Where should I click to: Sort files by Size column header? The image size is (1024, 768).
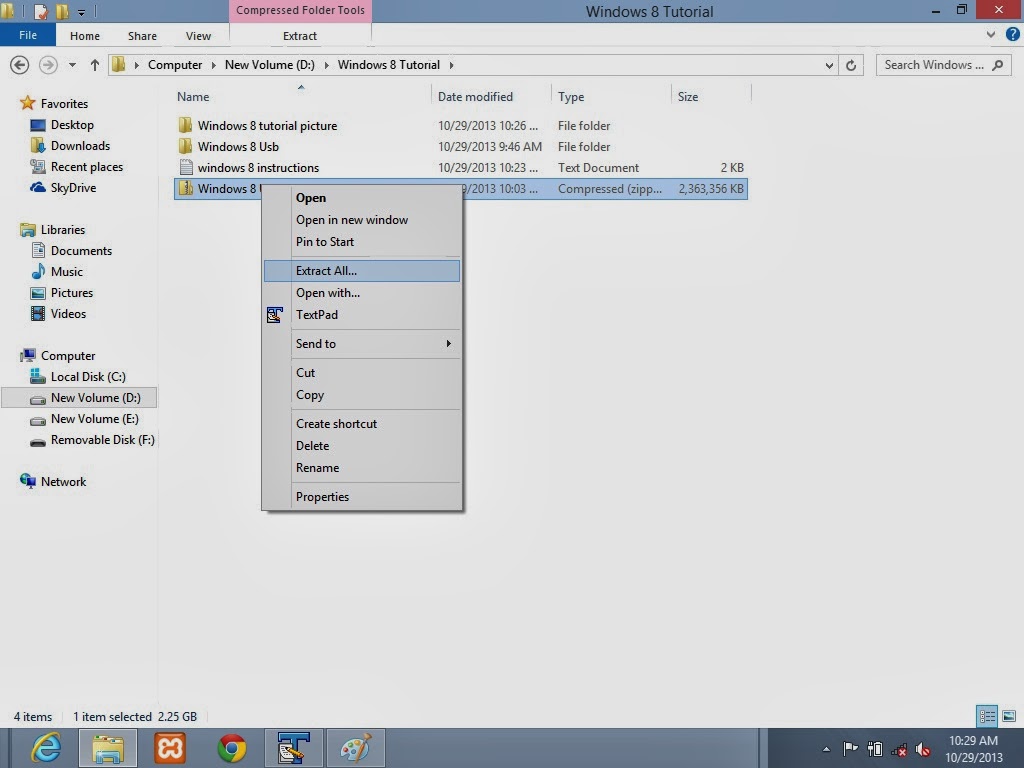(711, 97)
